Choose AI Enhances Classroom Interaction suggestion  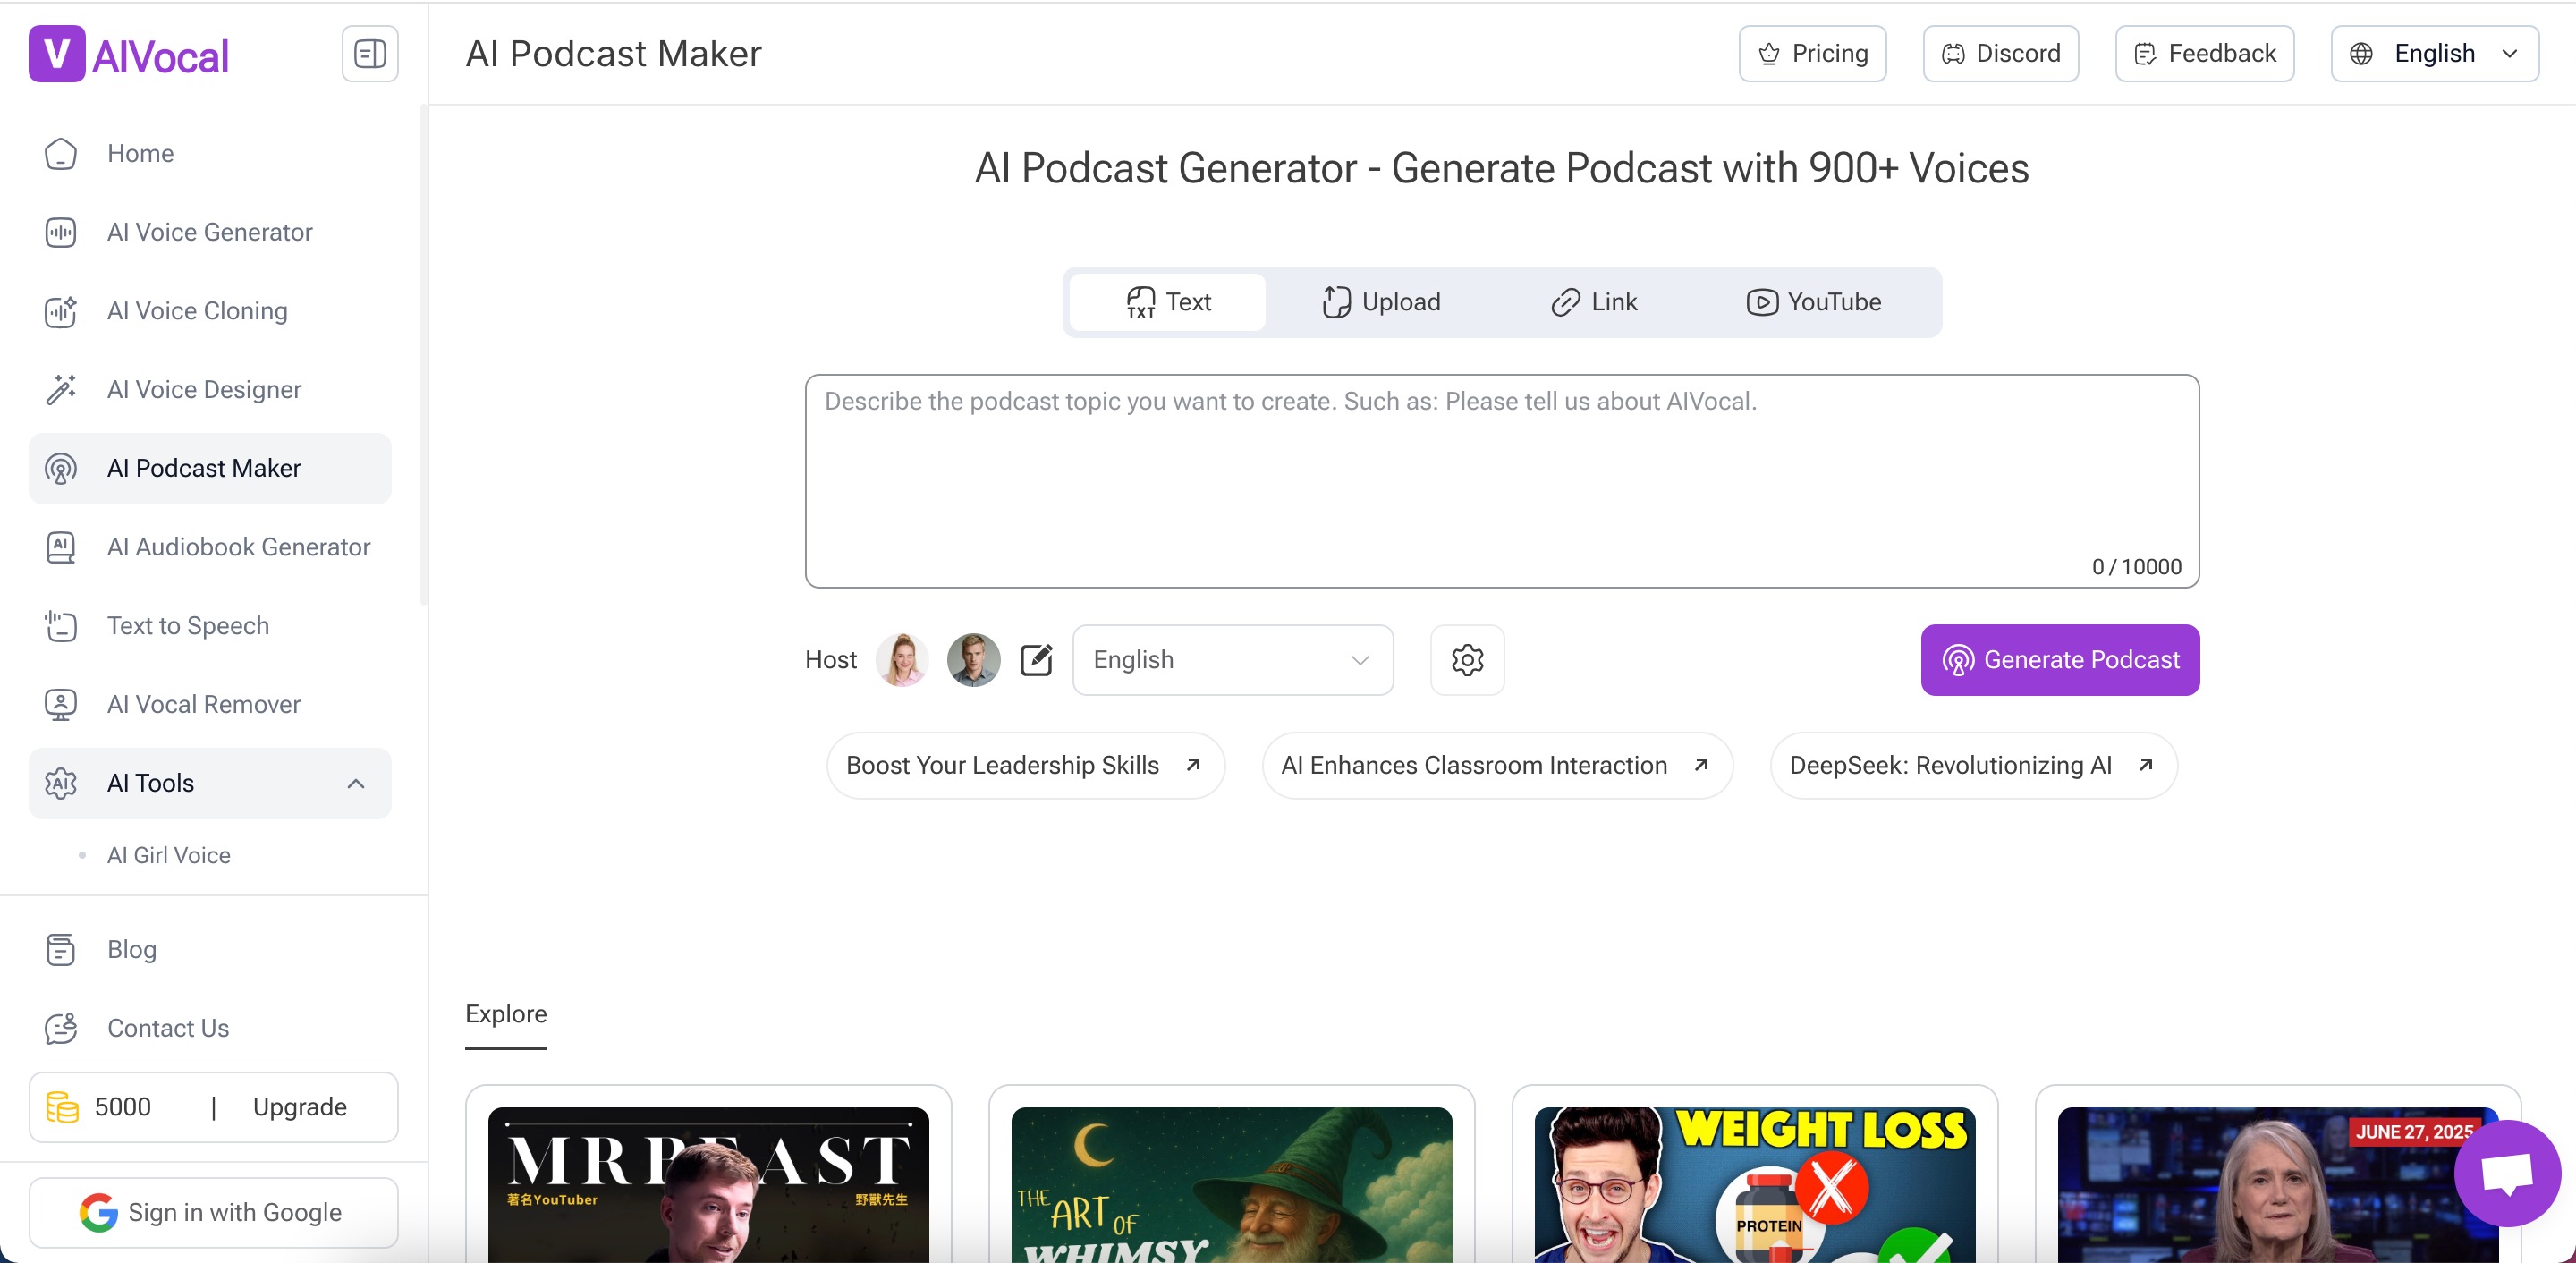(1497, 765)
